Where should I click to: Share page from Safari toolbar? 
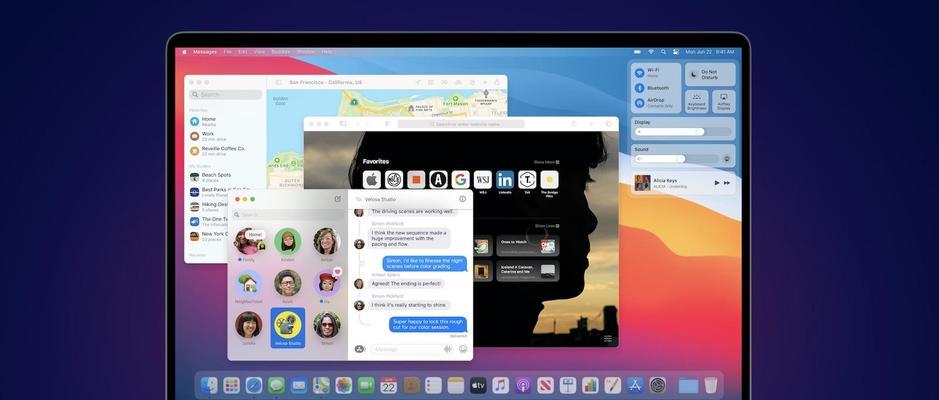coord(574,124)
